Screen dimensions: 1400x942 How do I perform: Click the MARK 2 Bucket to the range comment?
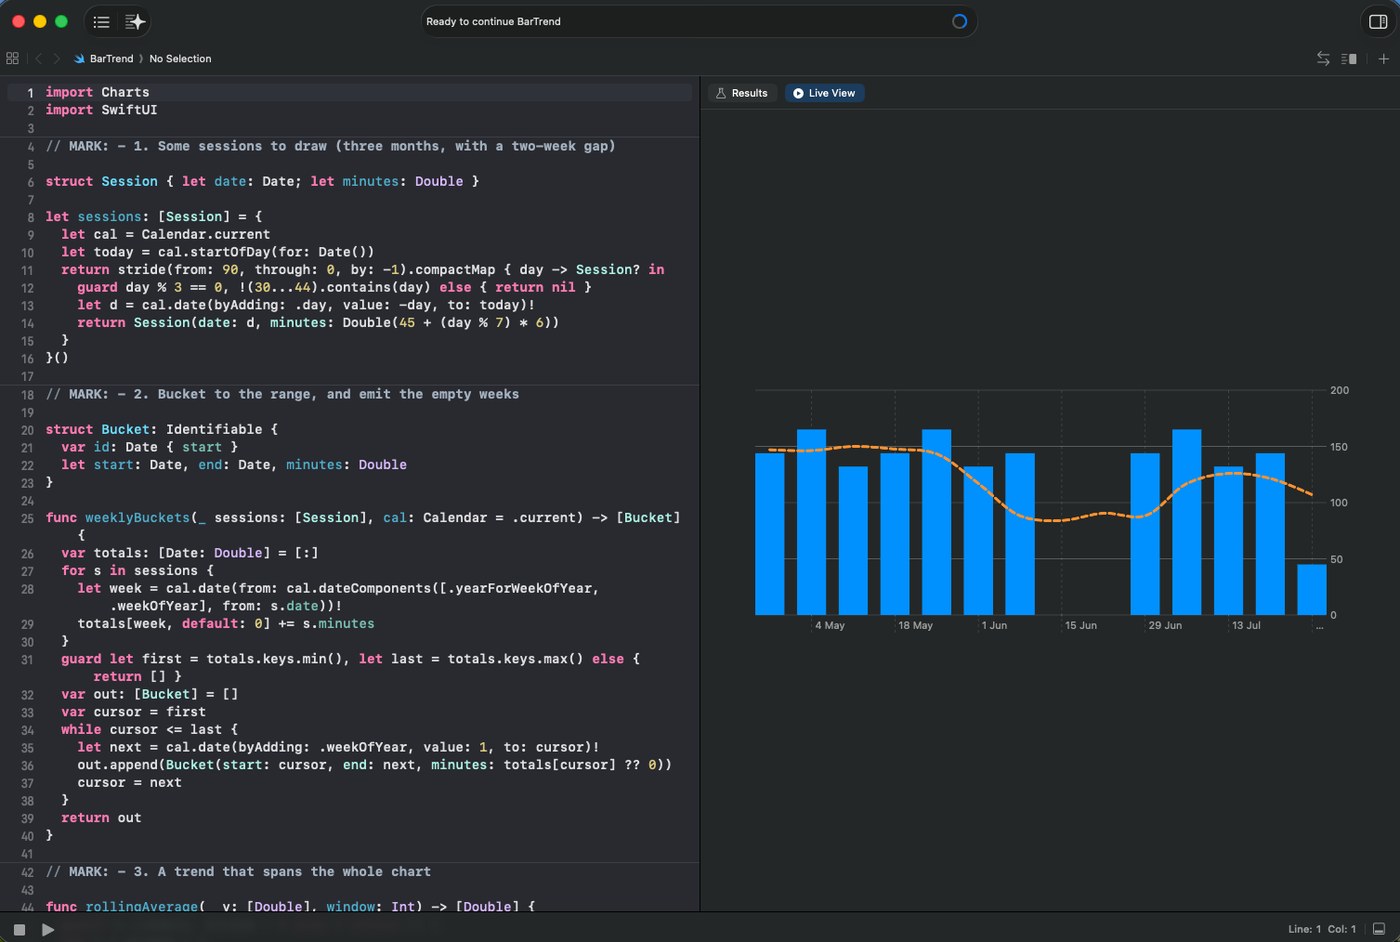[x=282, y=394]
